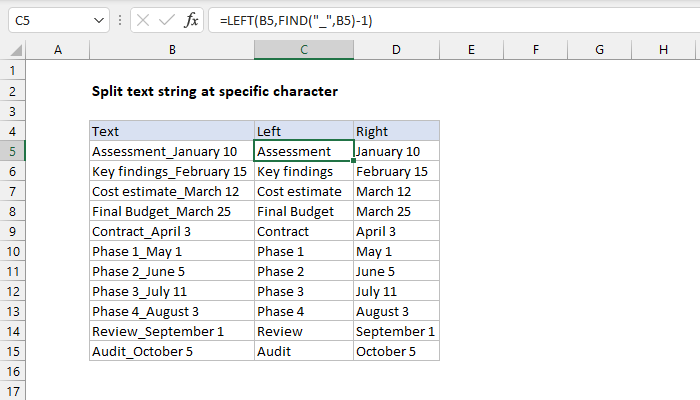Select column B header
Viewport: 700px width, 400px height.
(x=172, y=50)
